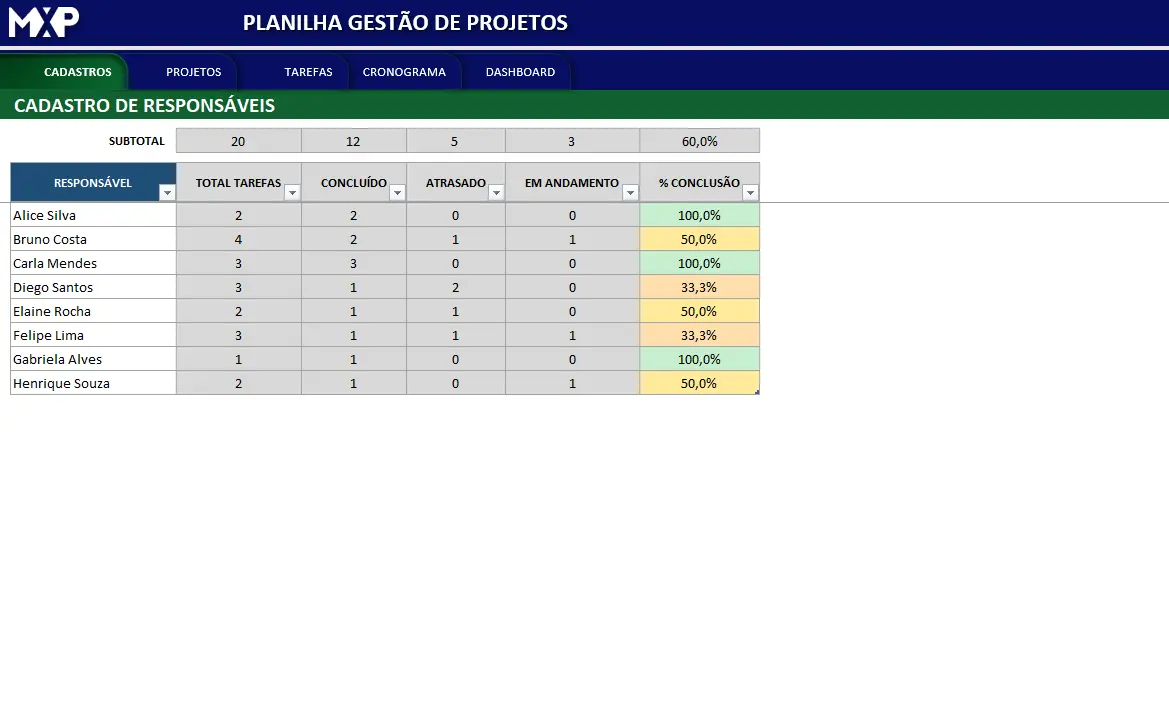1169x701 pixels.
Task: Select the subtotal 60,0% cell
Action: click(699, 141)
